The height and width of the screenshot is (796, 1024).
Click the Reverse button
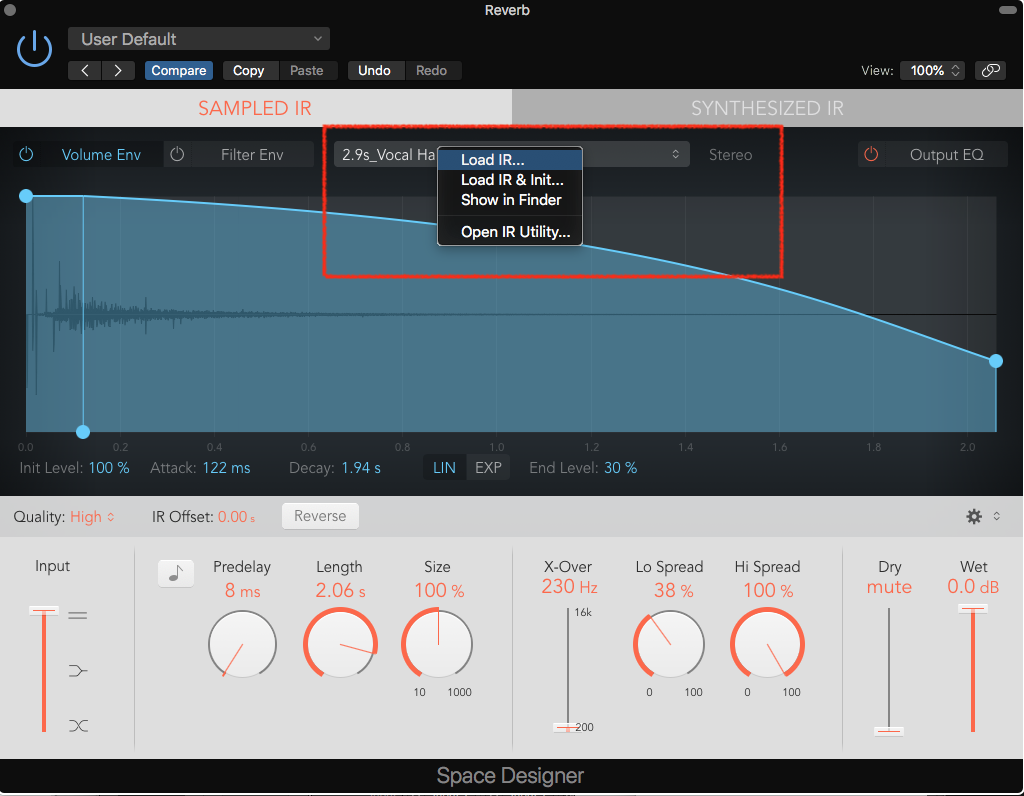click(x=320, y=516)
